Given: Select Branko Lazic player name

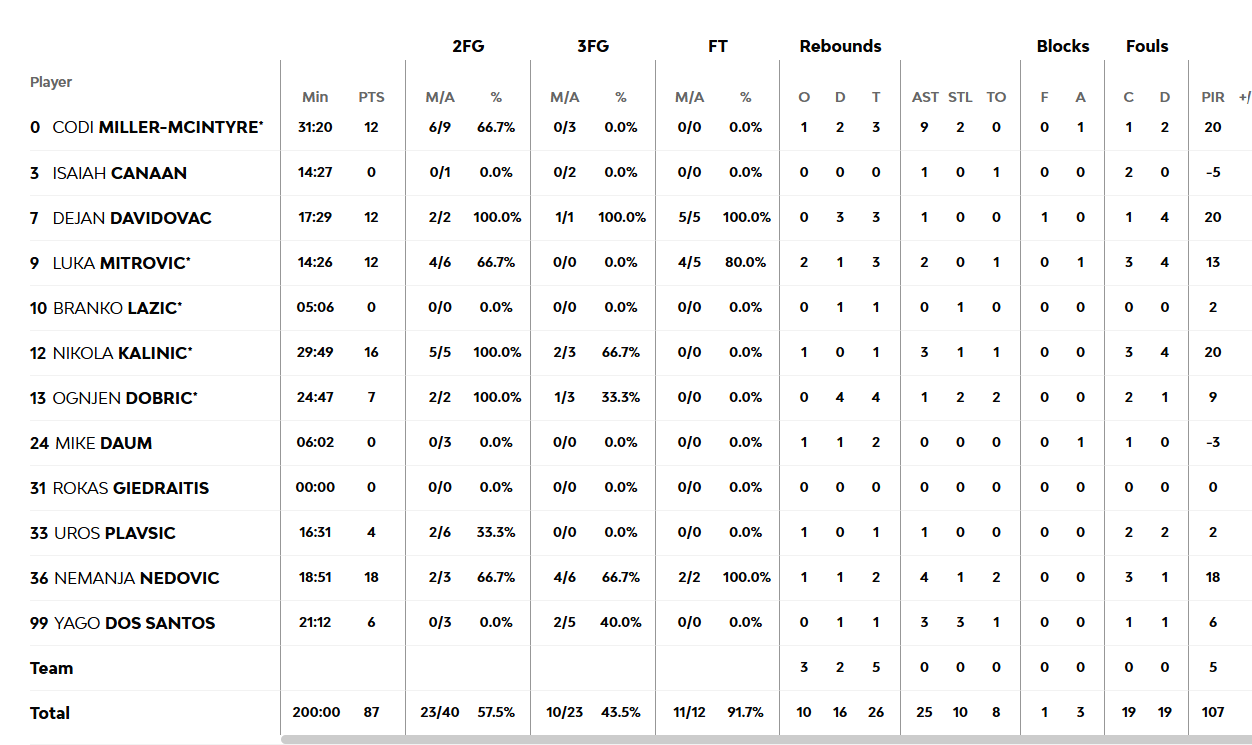Looking at the screenshot, I should [116, 308].
